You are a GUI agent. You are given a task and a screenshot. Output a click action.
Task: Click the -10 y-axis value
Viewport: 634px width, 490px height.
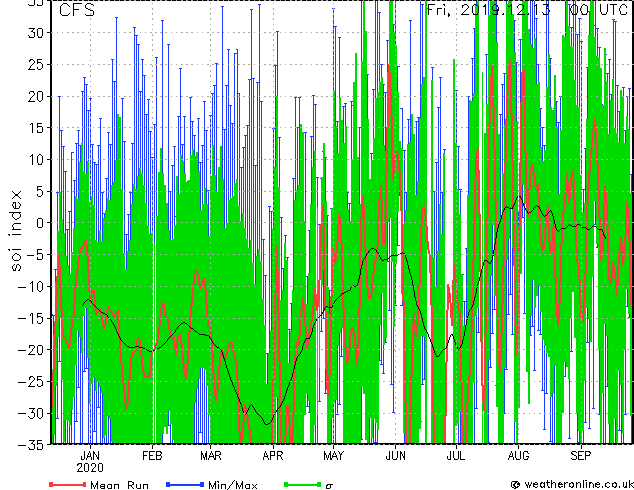(x=31, y=286)
